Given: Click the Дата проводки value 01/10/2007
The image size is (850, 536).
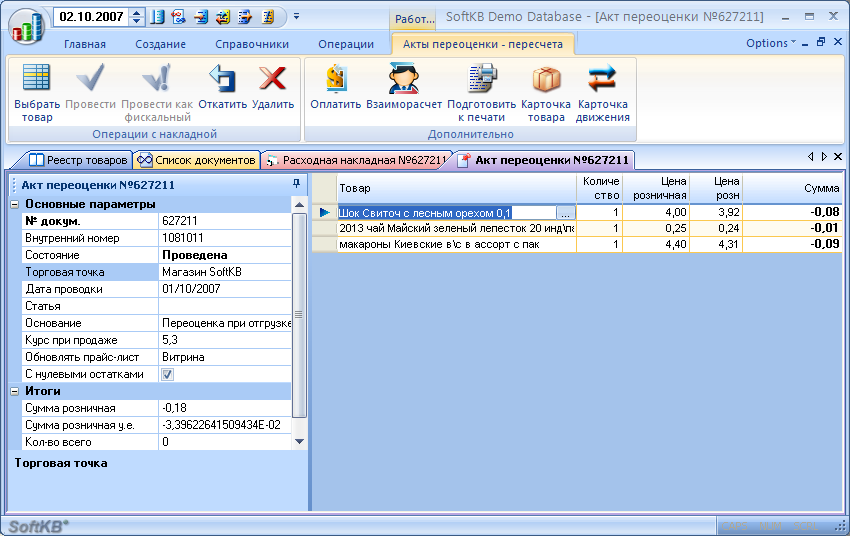Looking at the screenshot, I should pyautogui.click(x=225, y=289).
